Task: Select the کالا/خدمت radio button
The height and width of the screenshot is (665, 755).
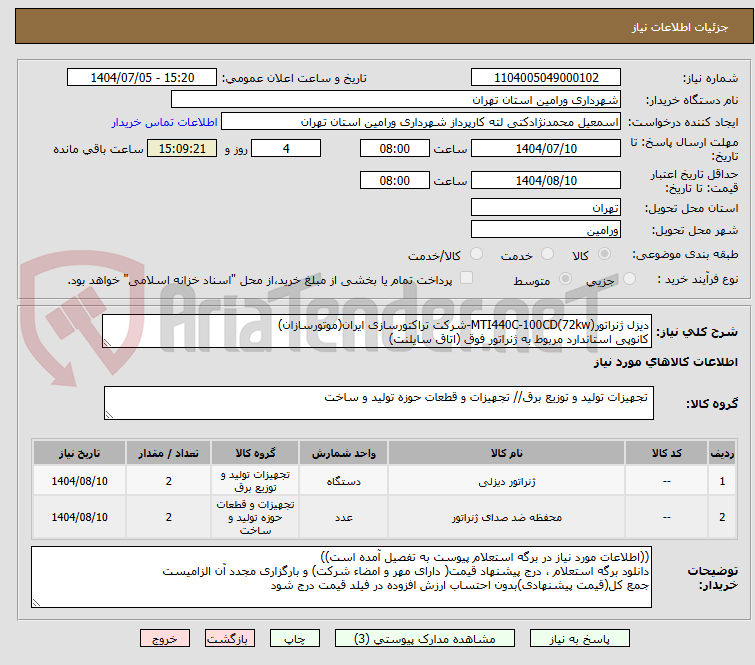Action: [476, 254]
